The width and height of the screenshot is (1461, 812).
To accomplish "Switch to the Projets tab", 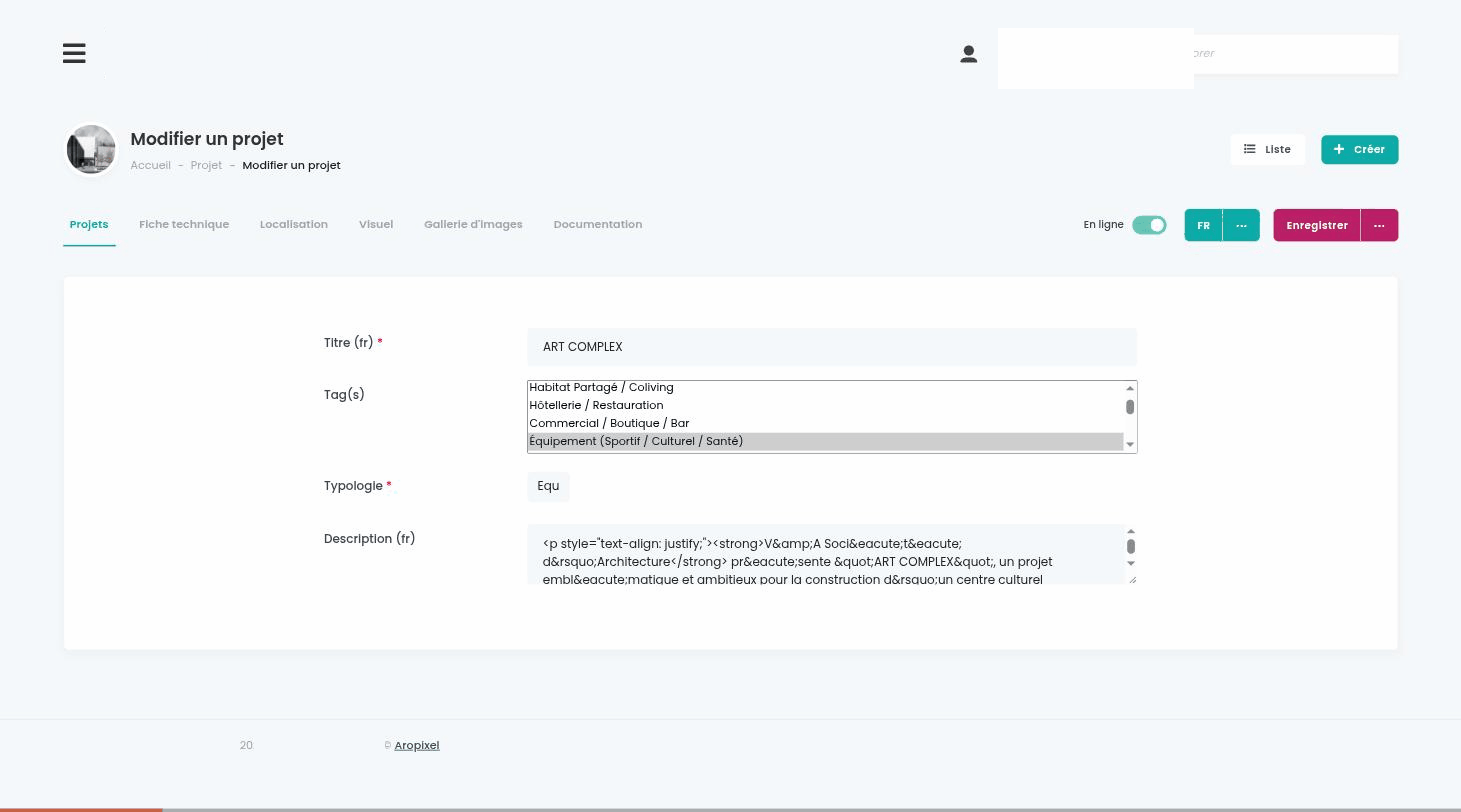I will click(89, 224).
